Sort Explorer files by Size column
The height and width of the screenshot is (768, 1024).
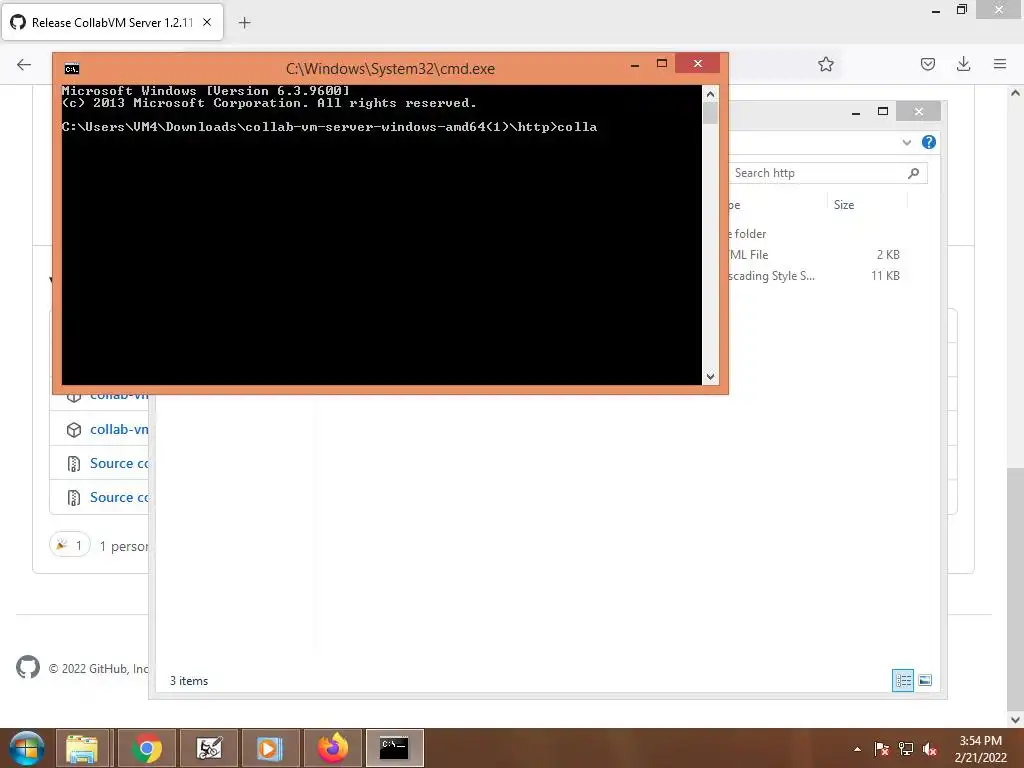click(x=844, y=204)
